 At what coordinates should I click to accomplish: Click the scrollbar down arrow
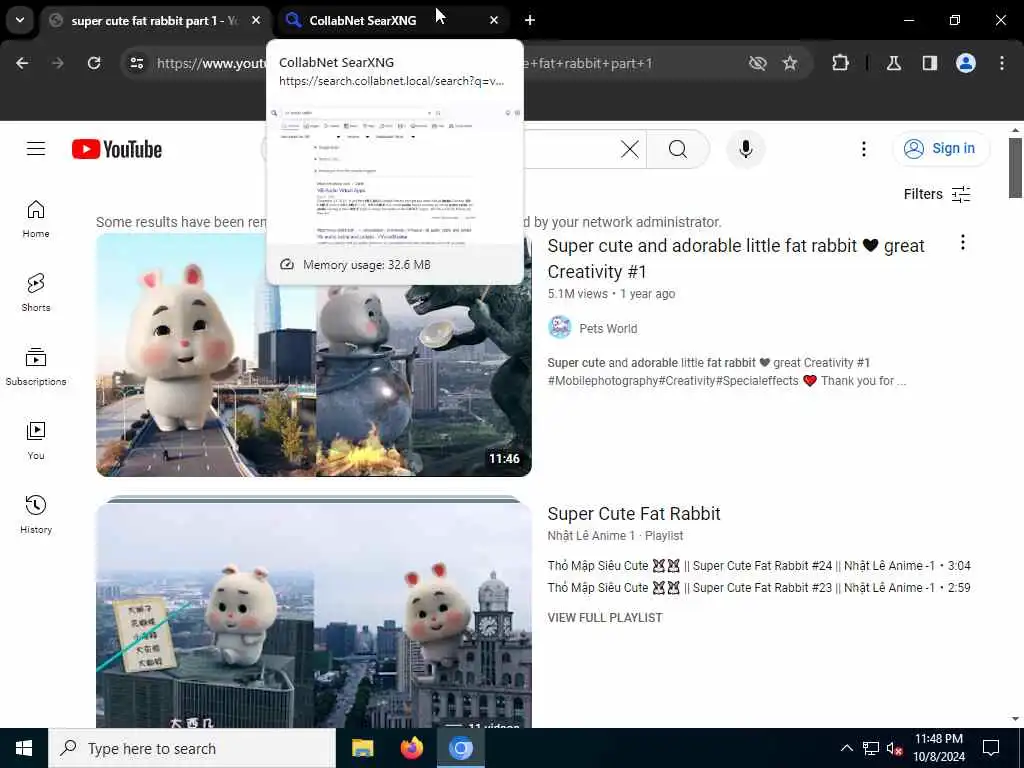[1015, 719]
